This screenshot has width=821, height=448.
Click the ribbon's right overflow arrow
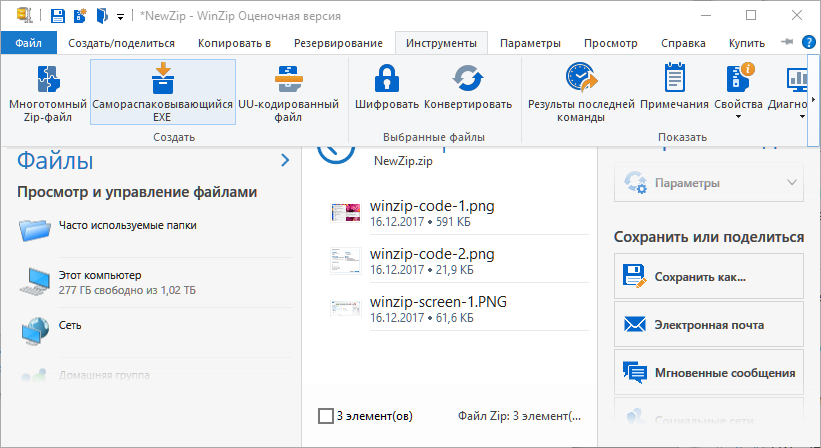(813, 99)
